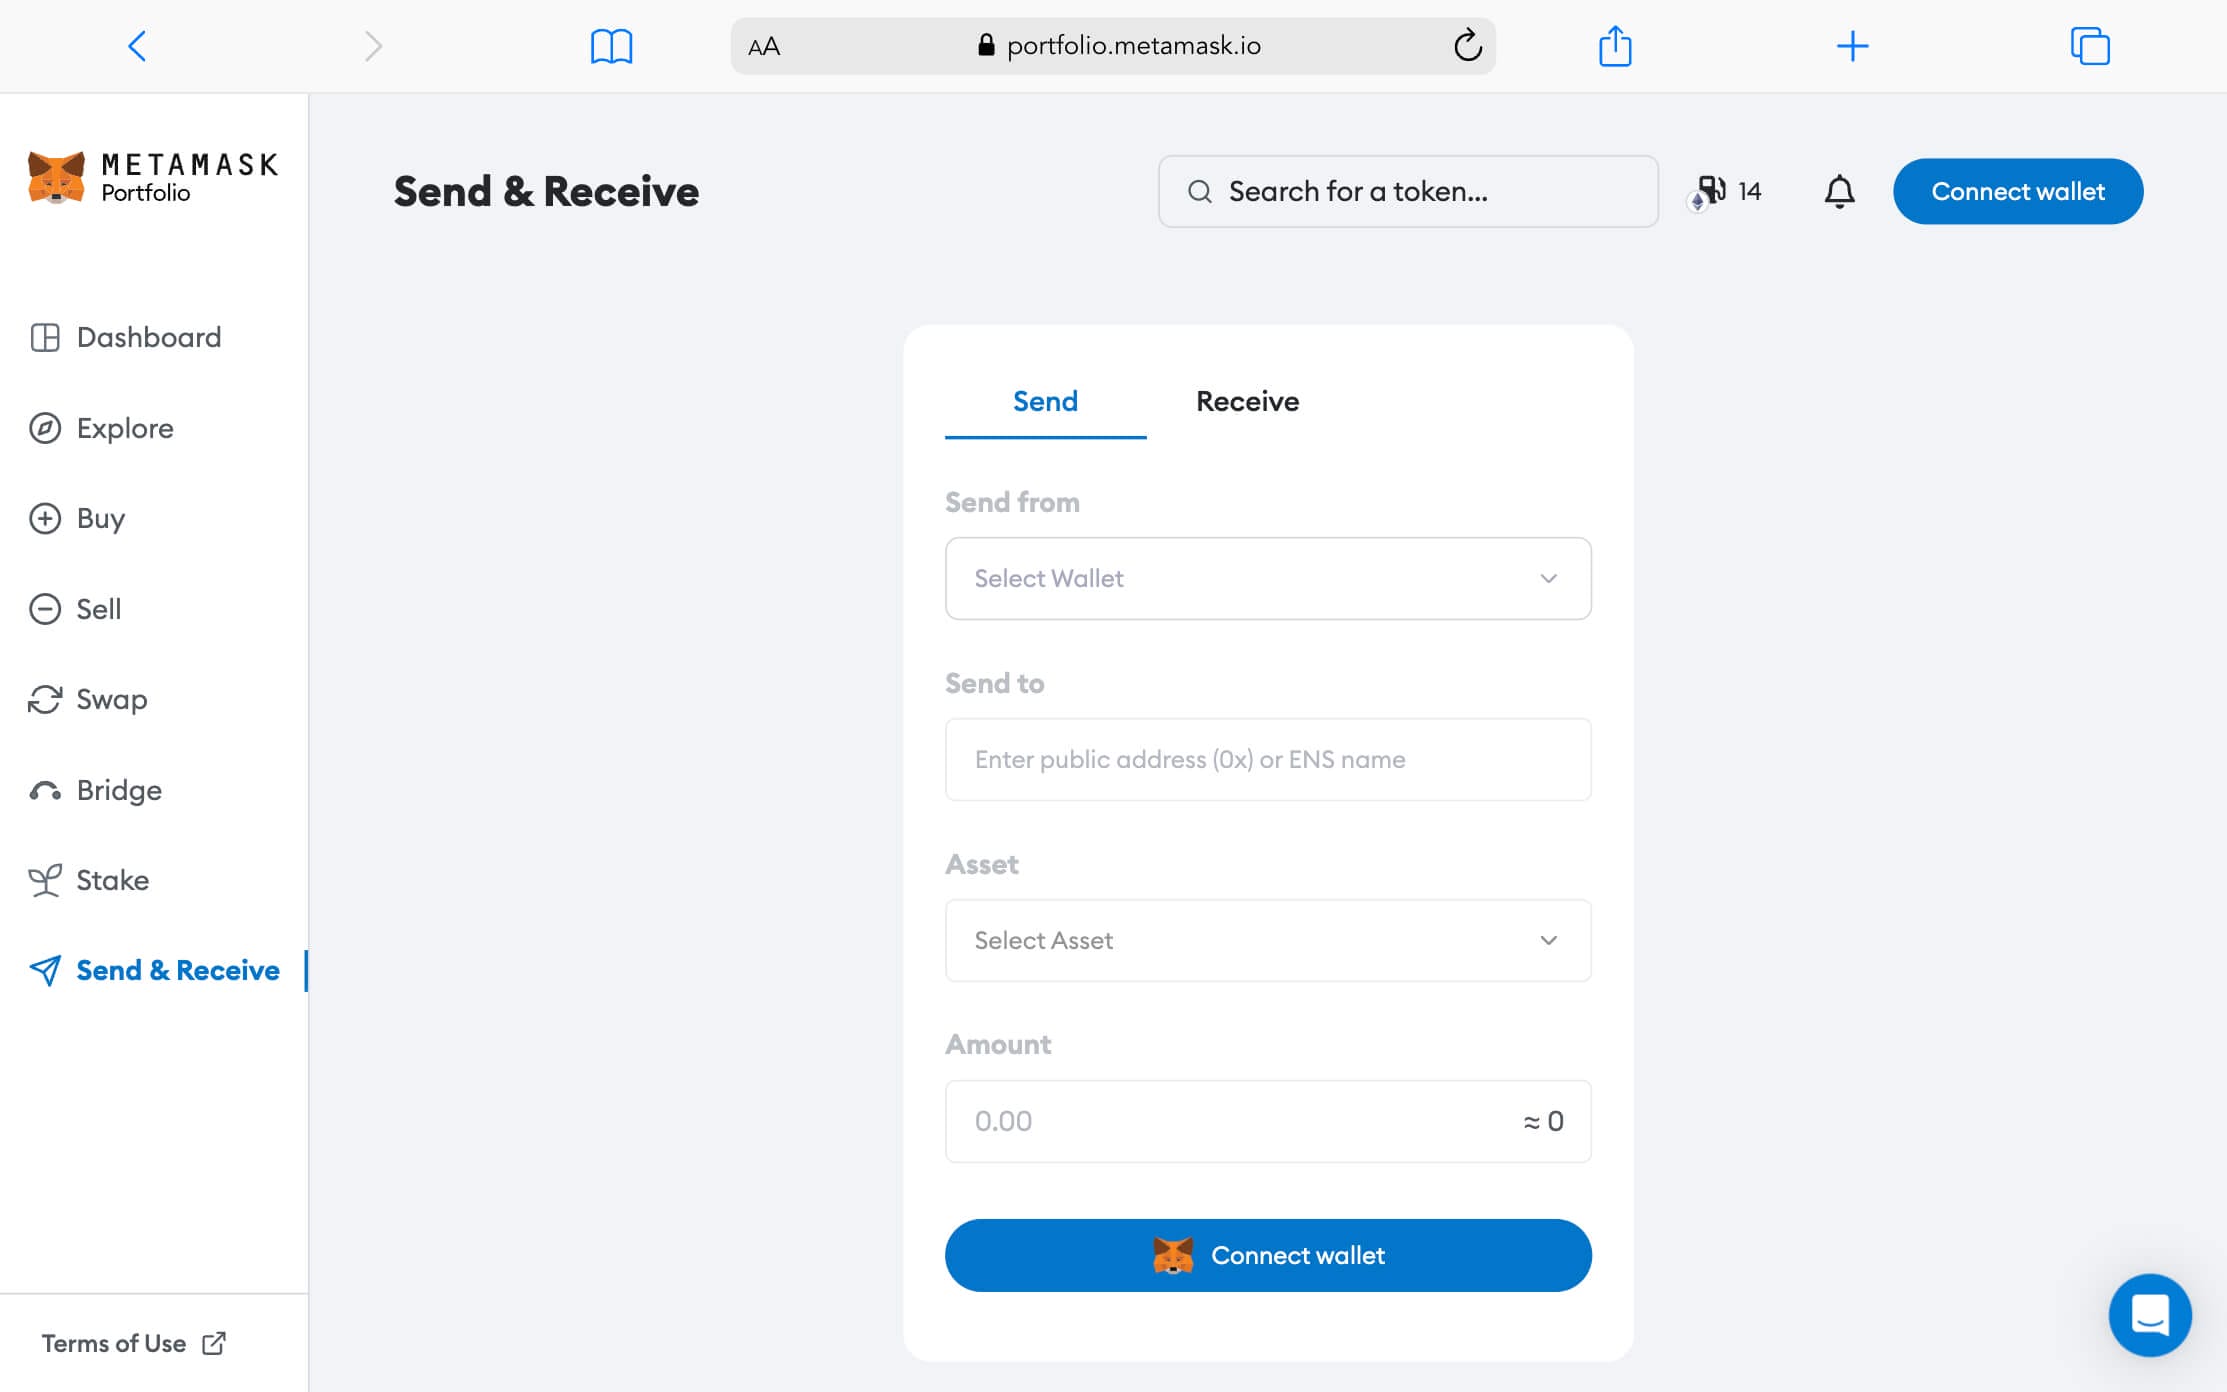2227x1392 pixels.
Task: Open a new Safari tab
Action: click(1852, 46)
